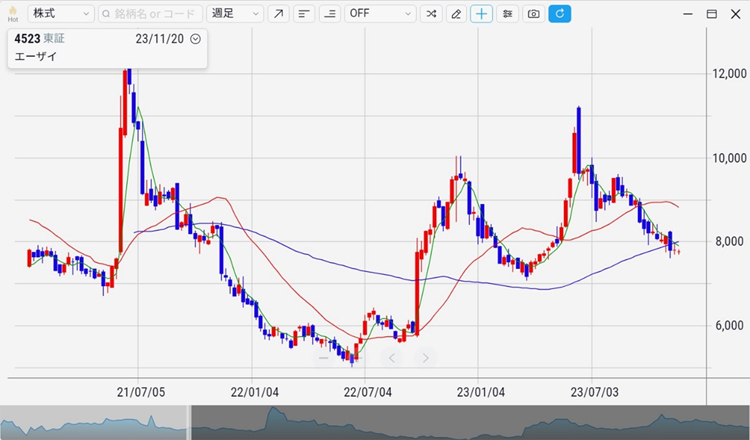Select the trend line arrow tool
This screenshot has height=440, width=750.
(278, 14)
